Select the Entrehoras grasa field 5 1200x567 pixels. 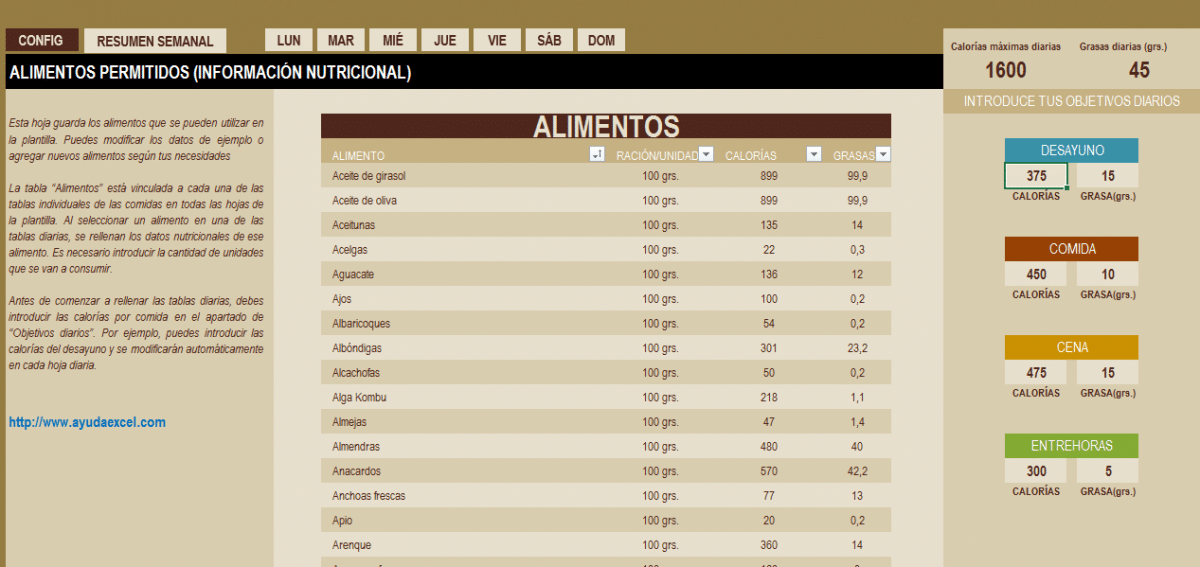point(1108,471)
